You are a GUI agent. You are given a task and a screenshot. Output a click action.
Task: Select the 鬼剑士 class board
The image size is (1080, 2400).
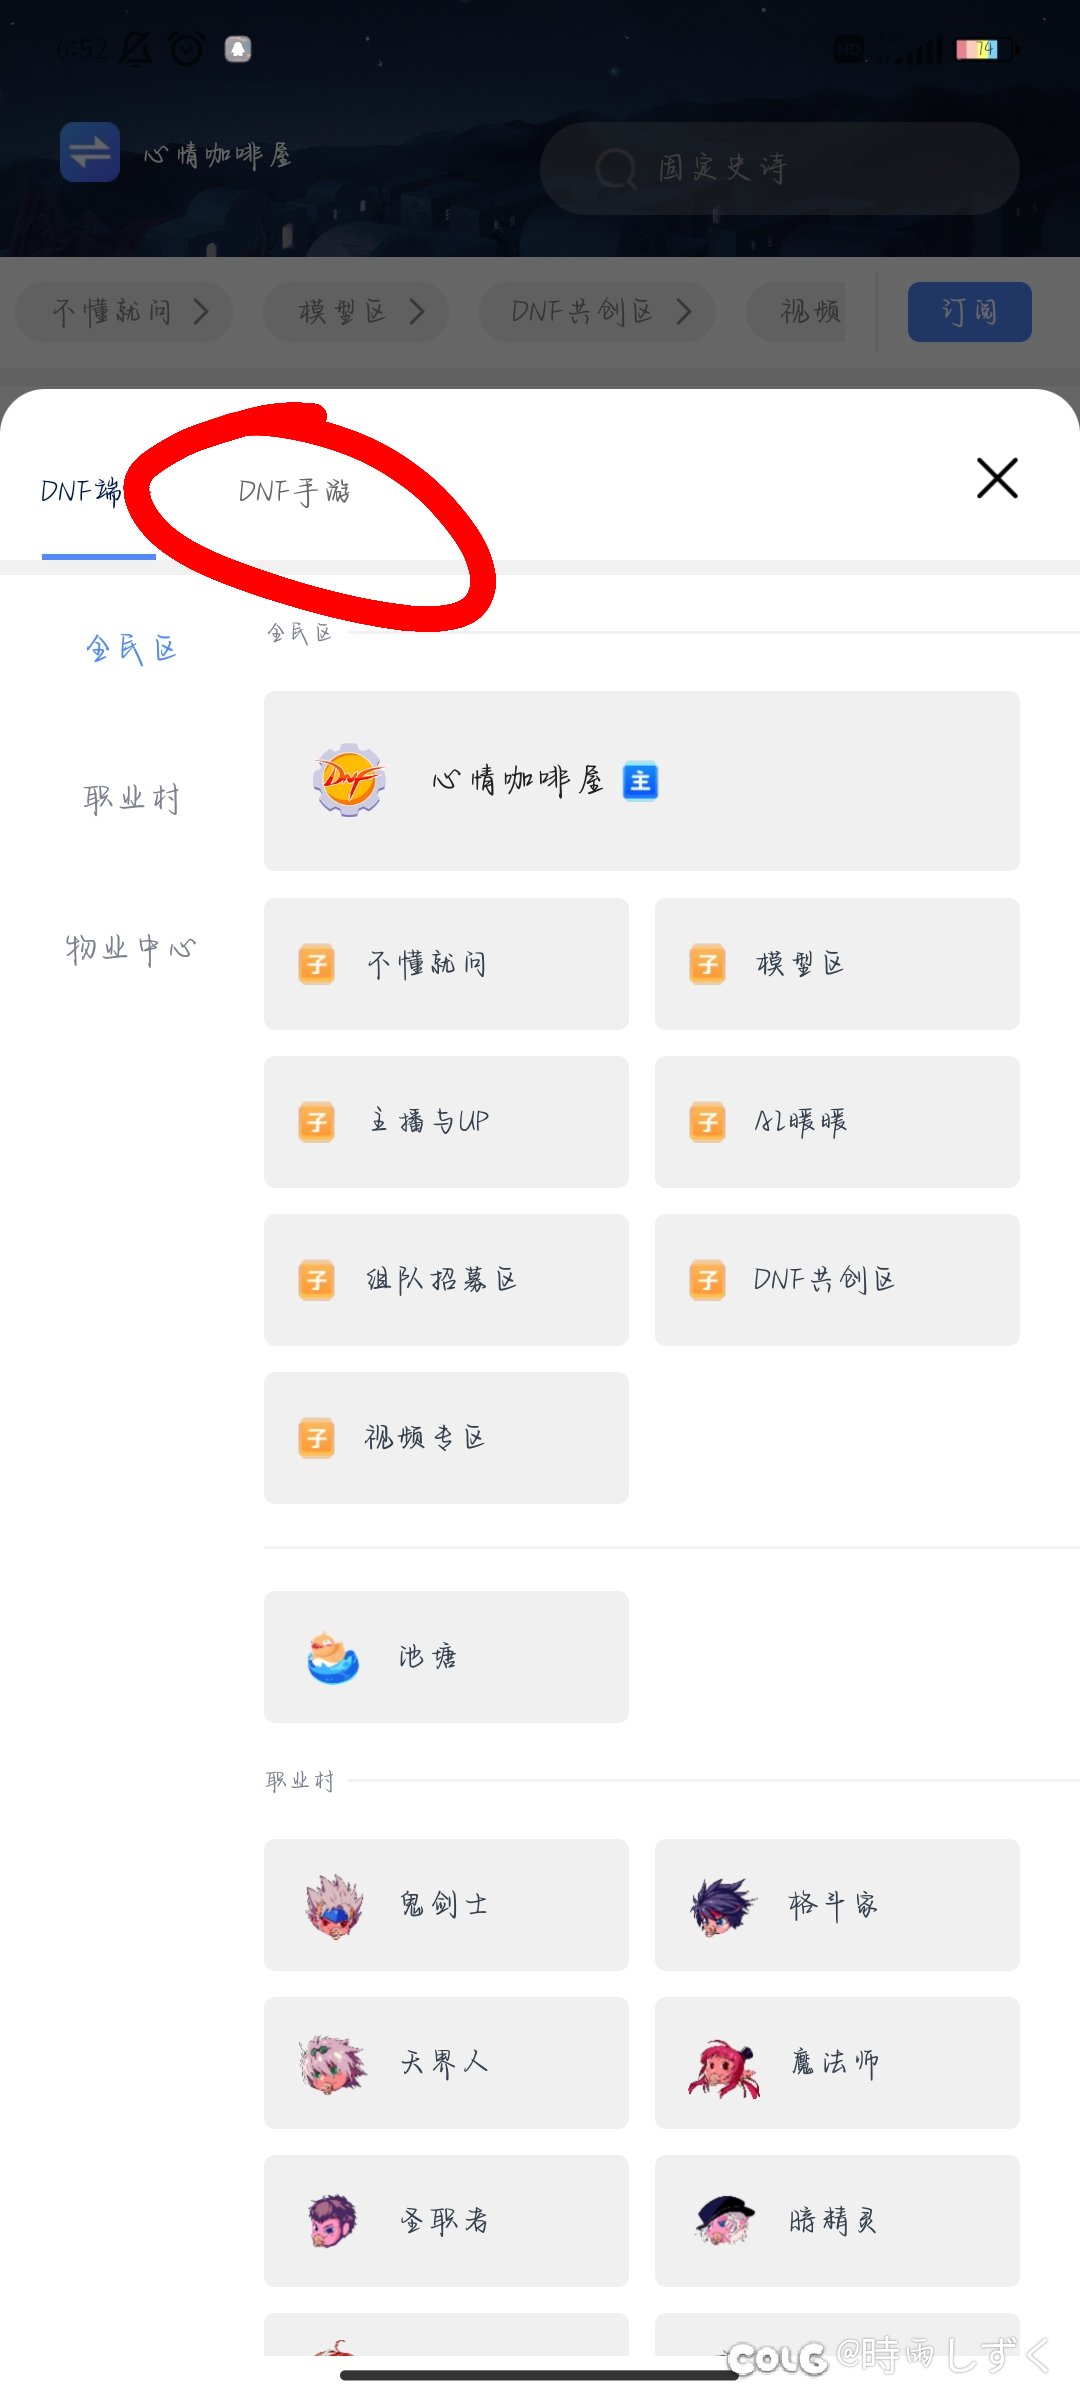click(x=446, y=1904)
